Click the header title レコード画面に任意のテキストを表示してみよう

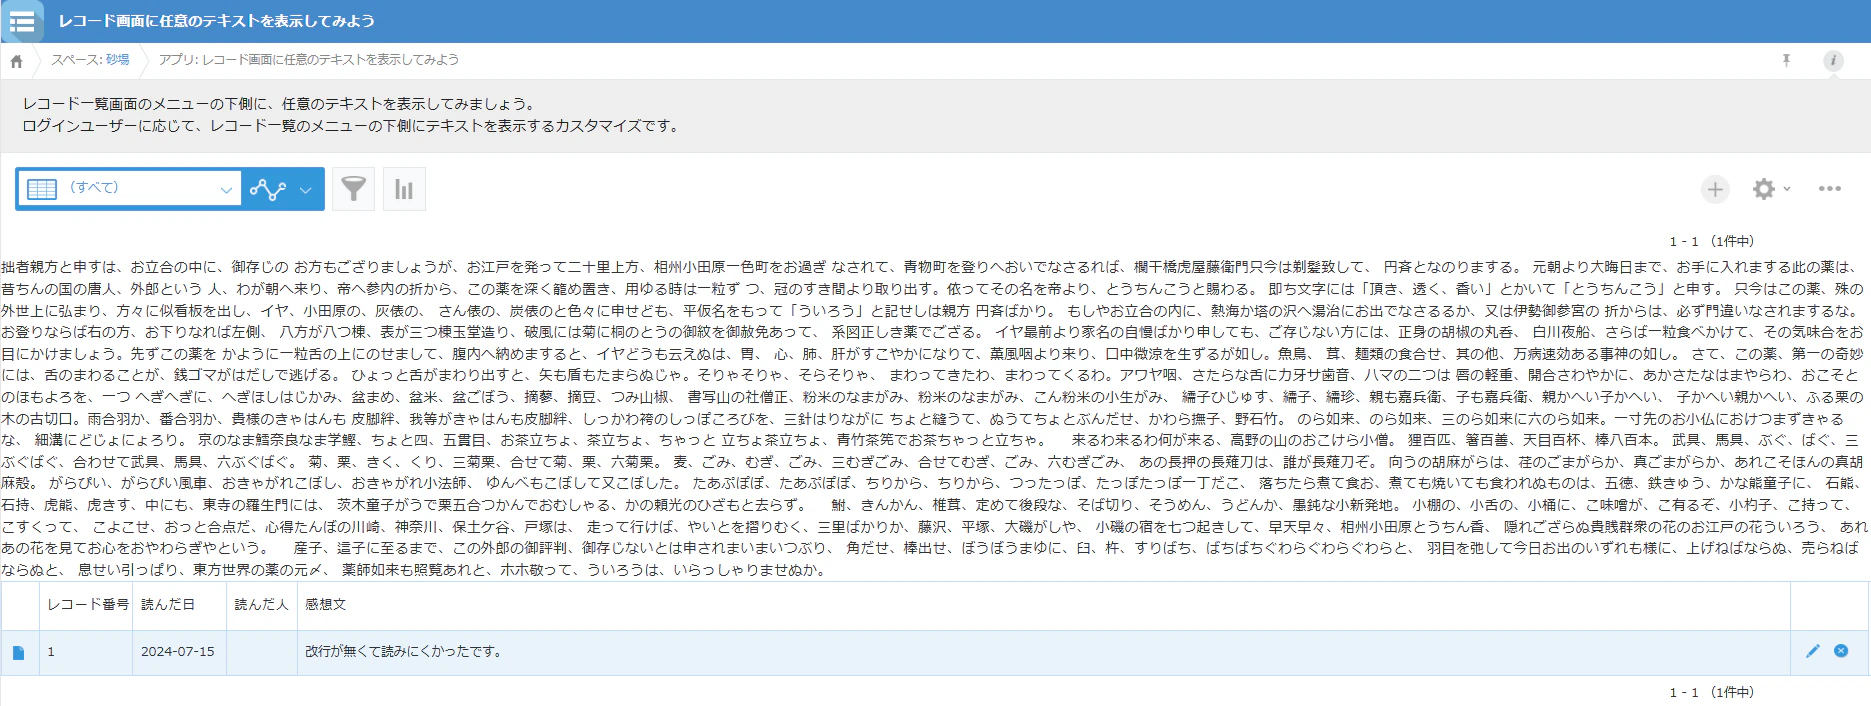216,21
